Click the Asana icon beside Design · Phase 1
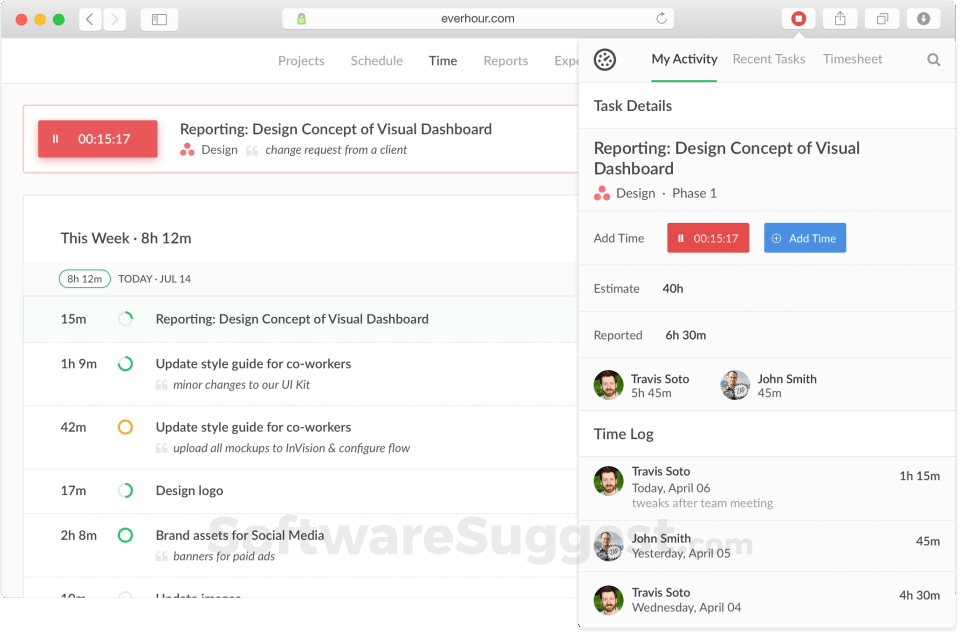This screenshot has width=960, height=634. 602,193
